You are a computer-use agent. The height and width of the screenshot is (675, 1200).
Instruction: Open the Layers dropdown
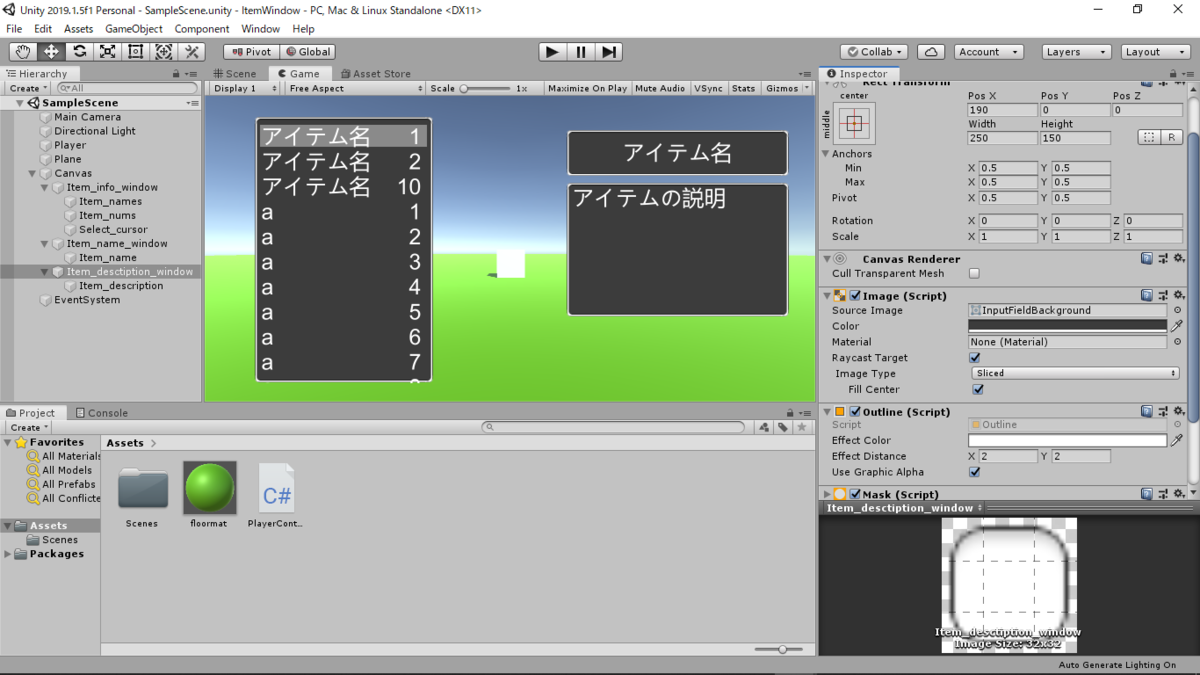click(x=1076, y=52)
